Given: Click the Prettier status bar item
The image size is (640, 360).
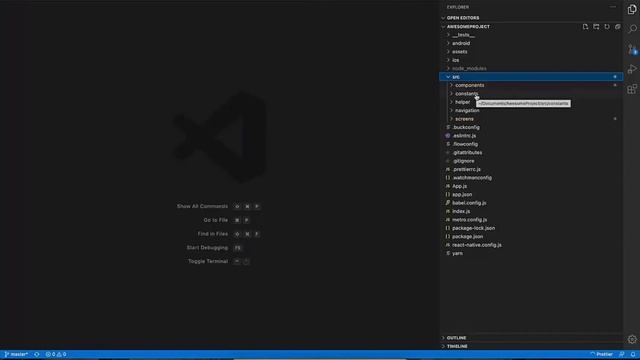Looking at the screenshot, I should click(601, 354).
